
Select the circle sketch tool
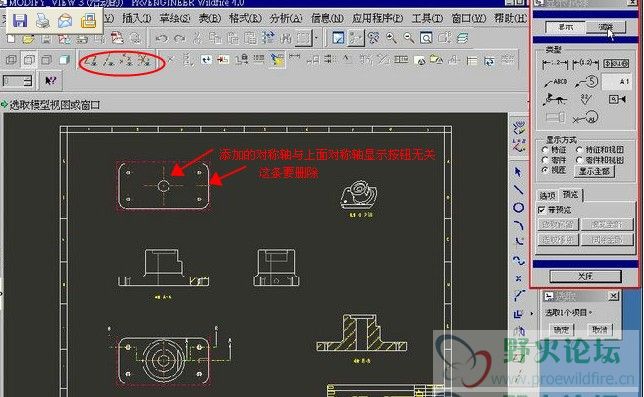[518, 208]
